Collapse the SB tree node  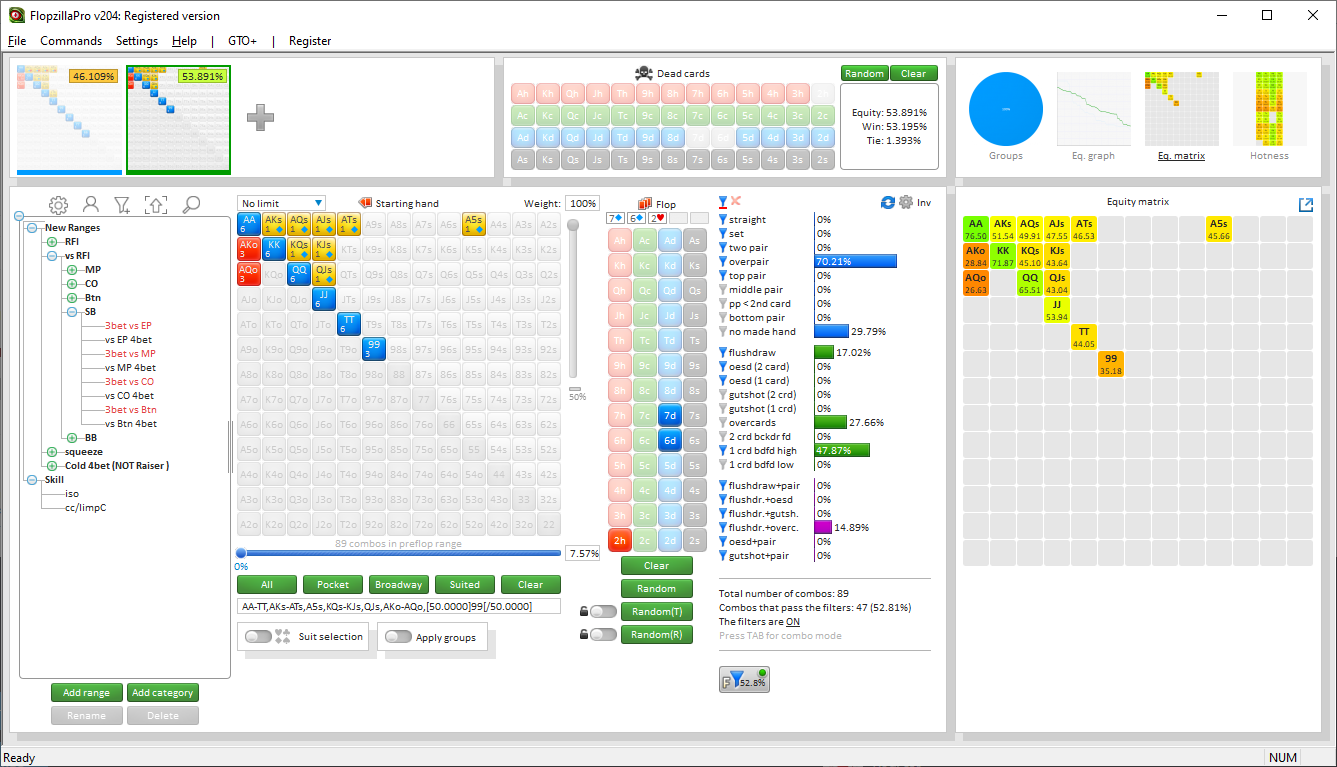point(71,312)
